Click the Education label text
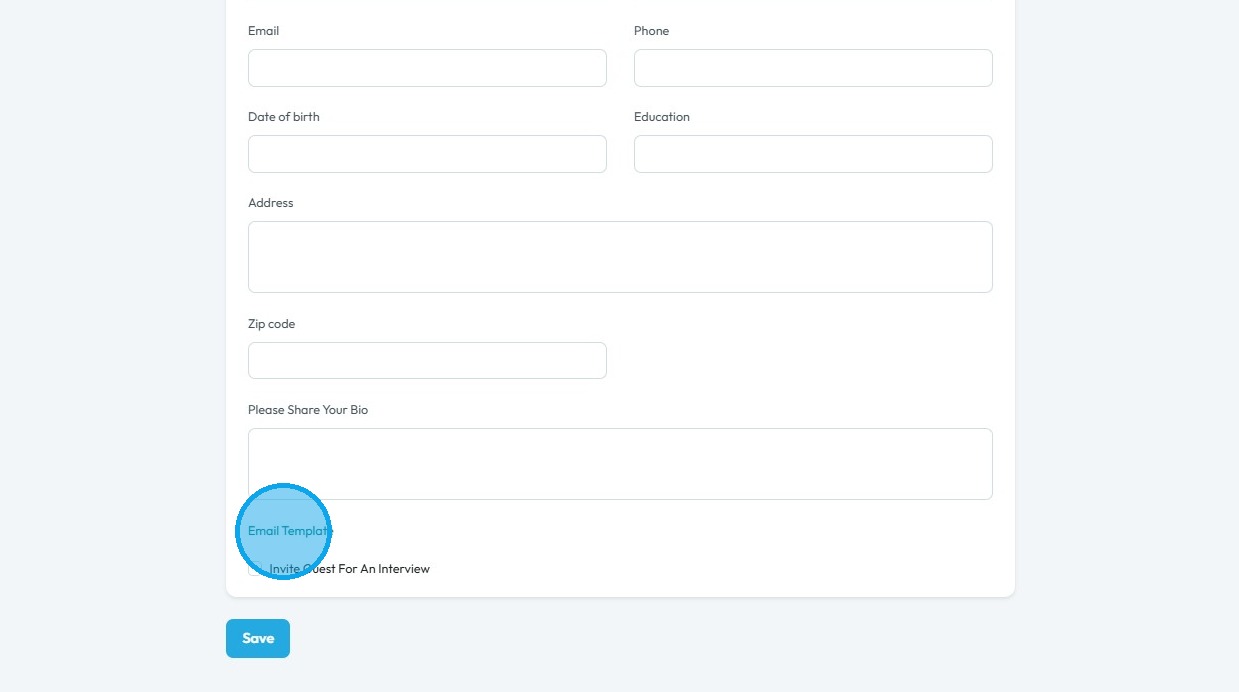This screenshot has height=692, width=1239. click(x=662, y=117)
